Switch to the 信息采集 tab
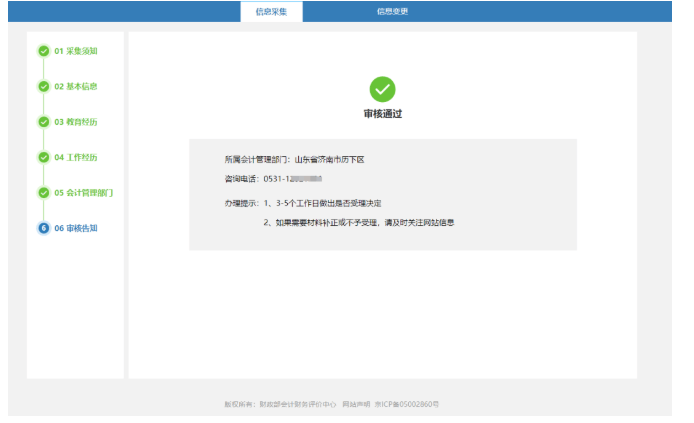The image size is (694, 423). [x=271, y=12]
